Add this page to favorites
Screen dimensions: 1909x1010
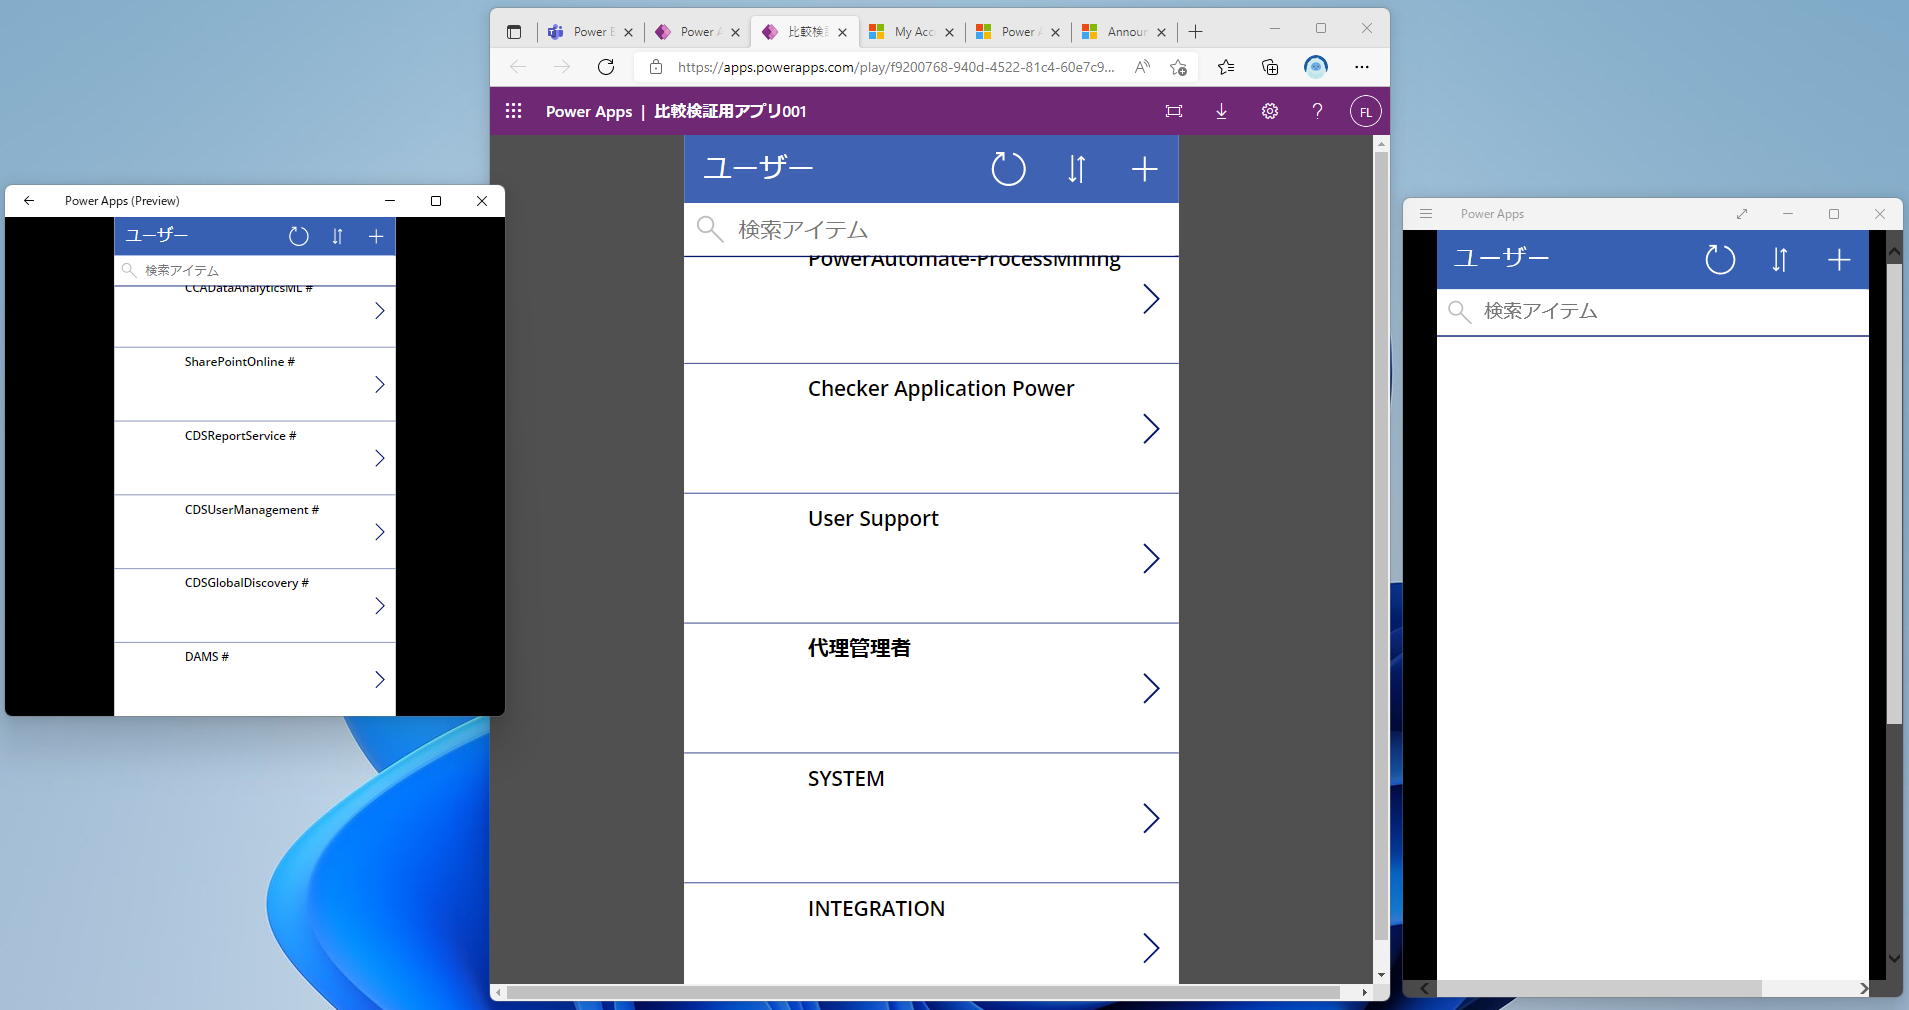click(1178, 67)
